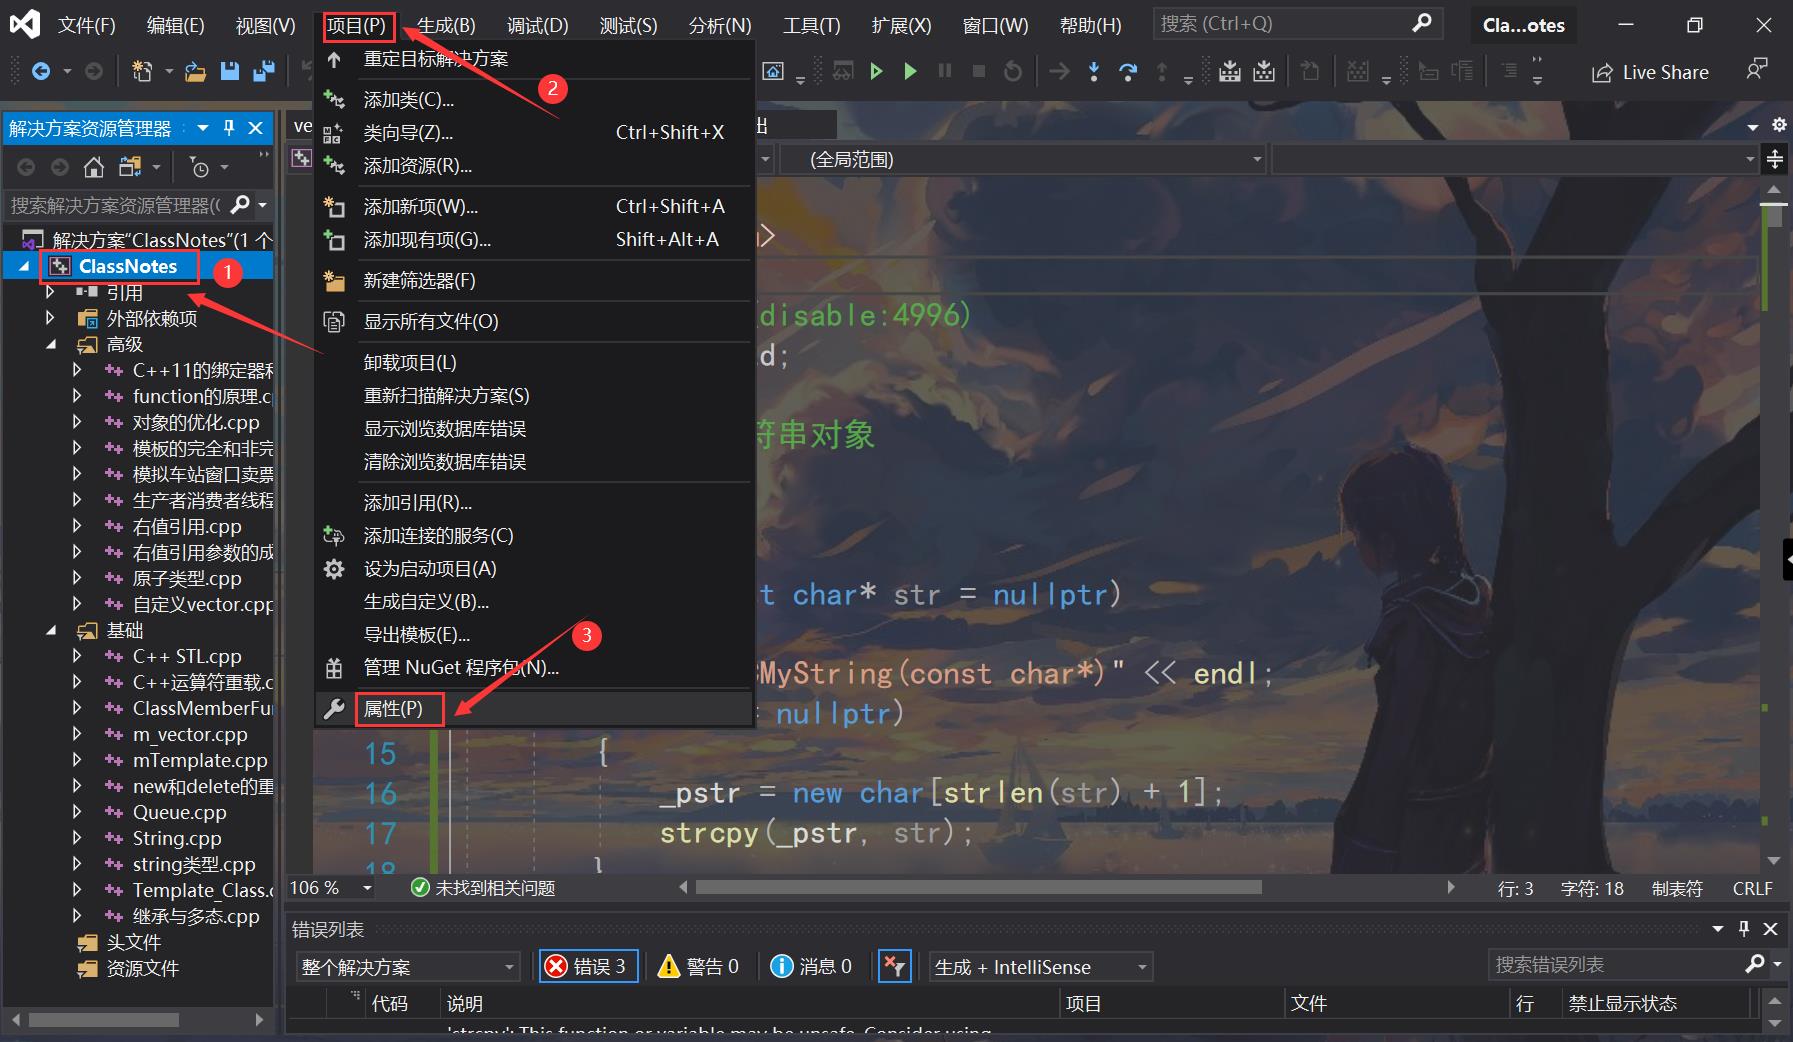Click the Save All icon
This screenshot has height=1042, width=1793.
click(264, 71)
